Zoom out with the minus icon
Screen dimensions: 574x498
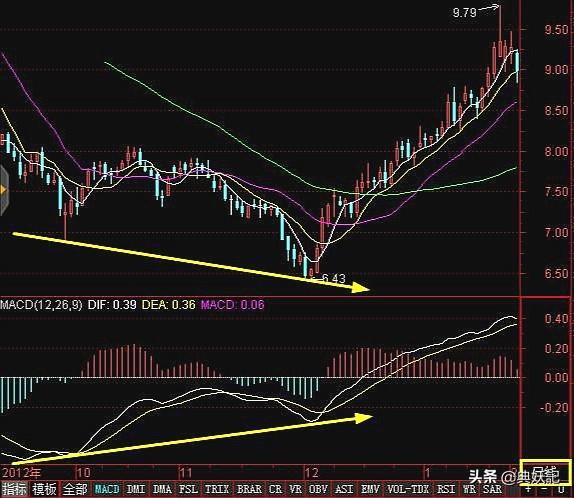[545, 490]
